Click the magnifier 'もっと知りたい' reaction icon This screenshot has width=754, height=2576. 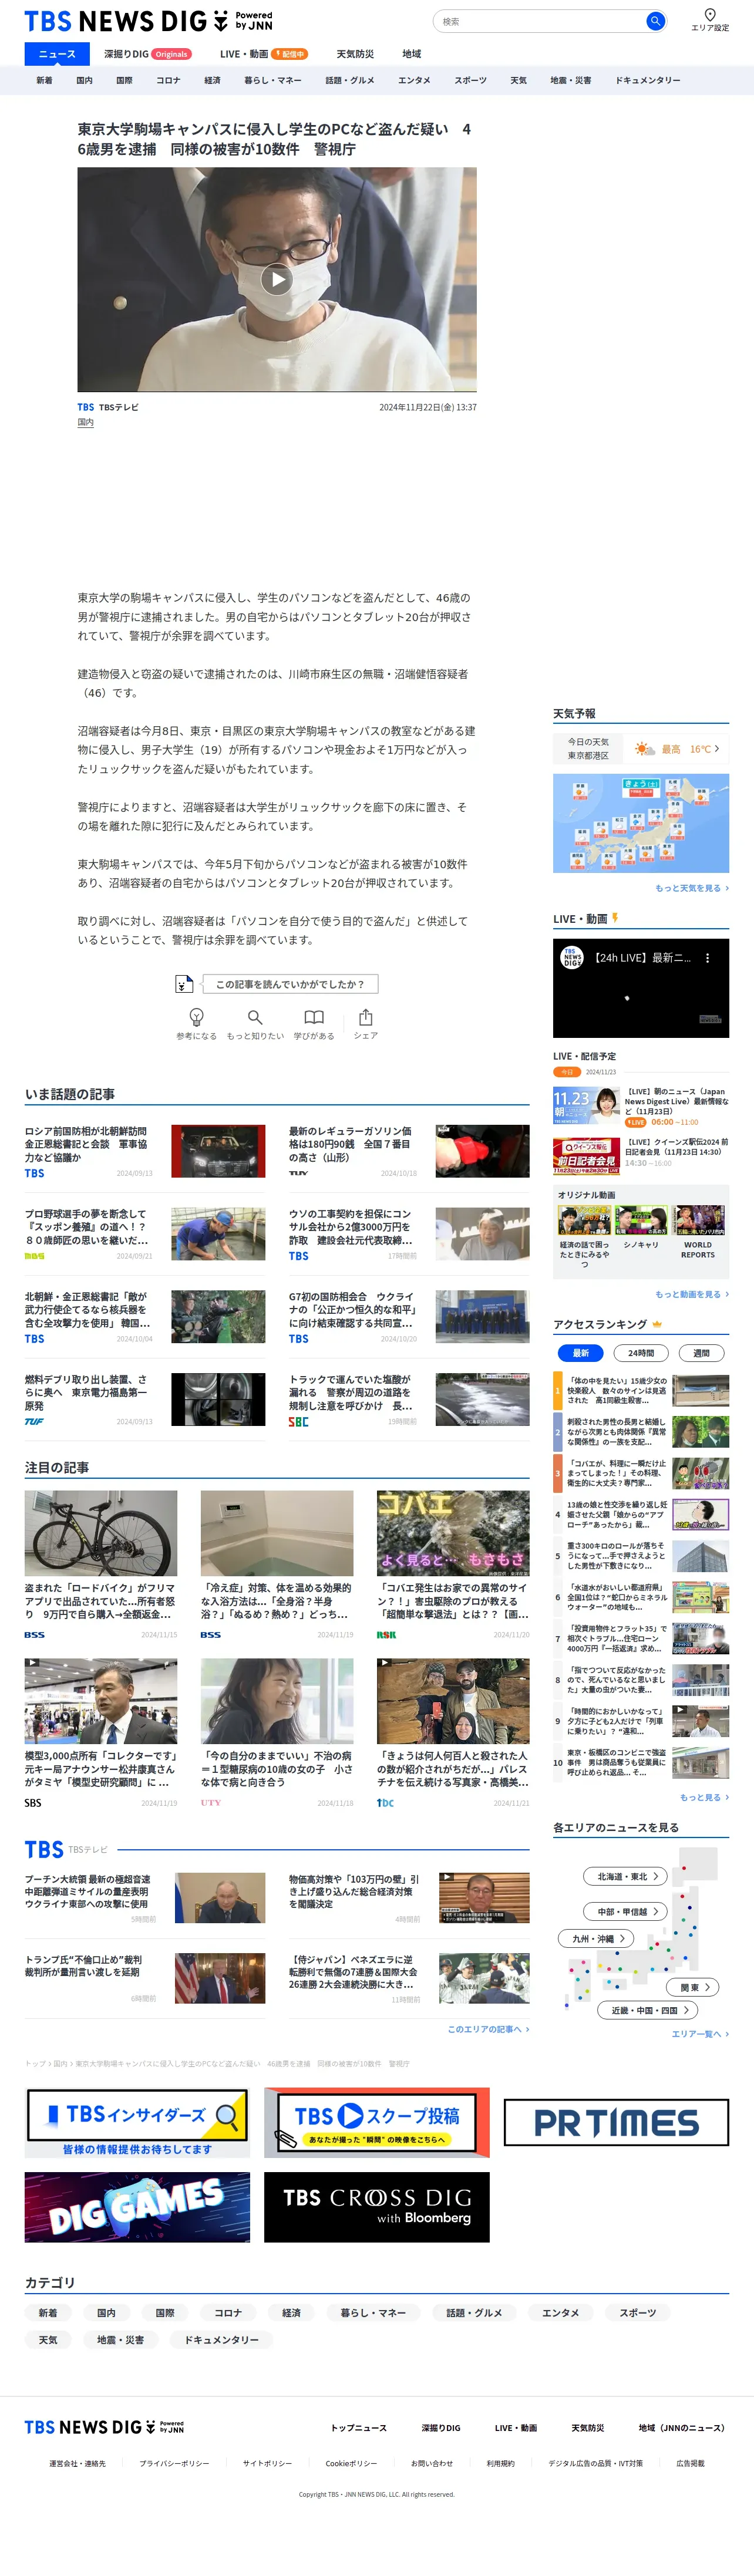tap(255, 1017)
